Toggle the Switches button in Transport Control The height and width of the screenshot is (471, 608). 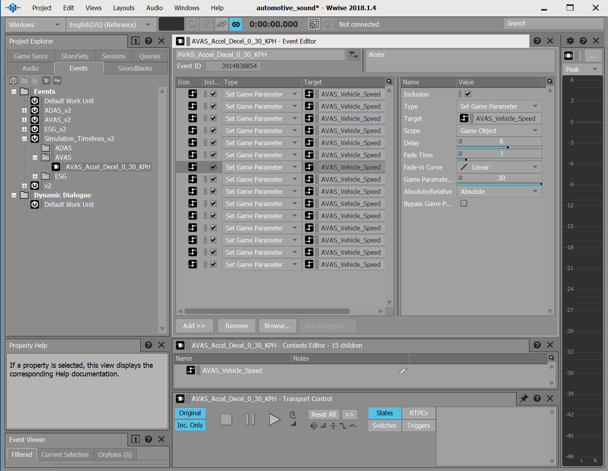coord(384,426)
